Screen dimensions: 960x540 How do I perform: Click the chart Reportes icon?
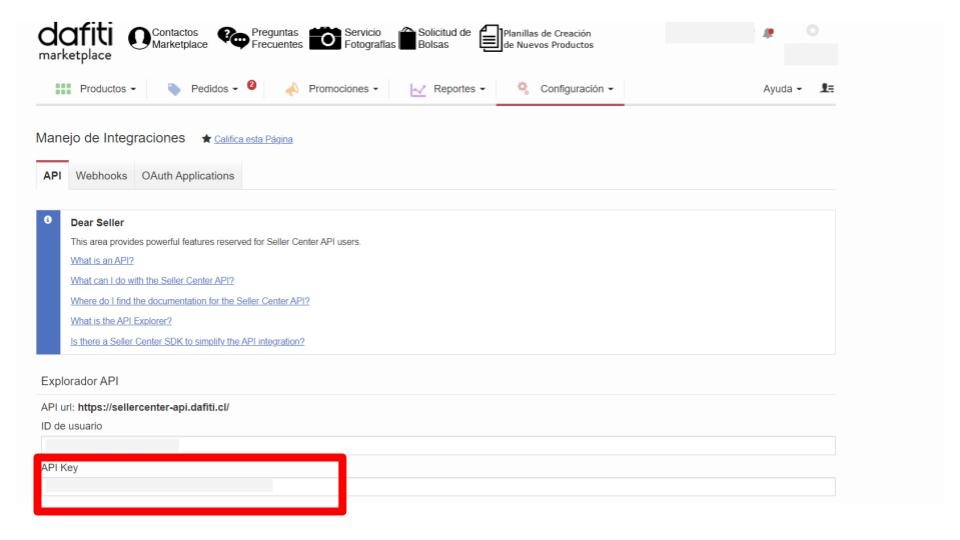(x=418, y=90)
